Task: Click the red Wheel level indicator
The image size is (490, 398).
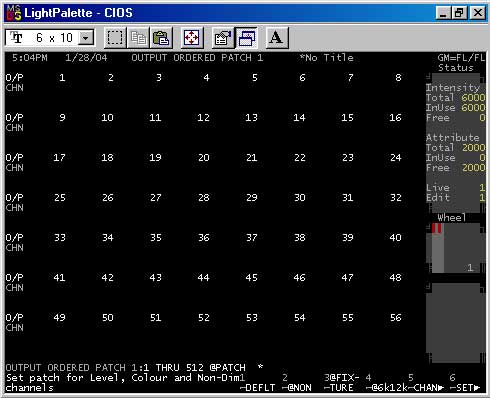Action: point(437,228)
